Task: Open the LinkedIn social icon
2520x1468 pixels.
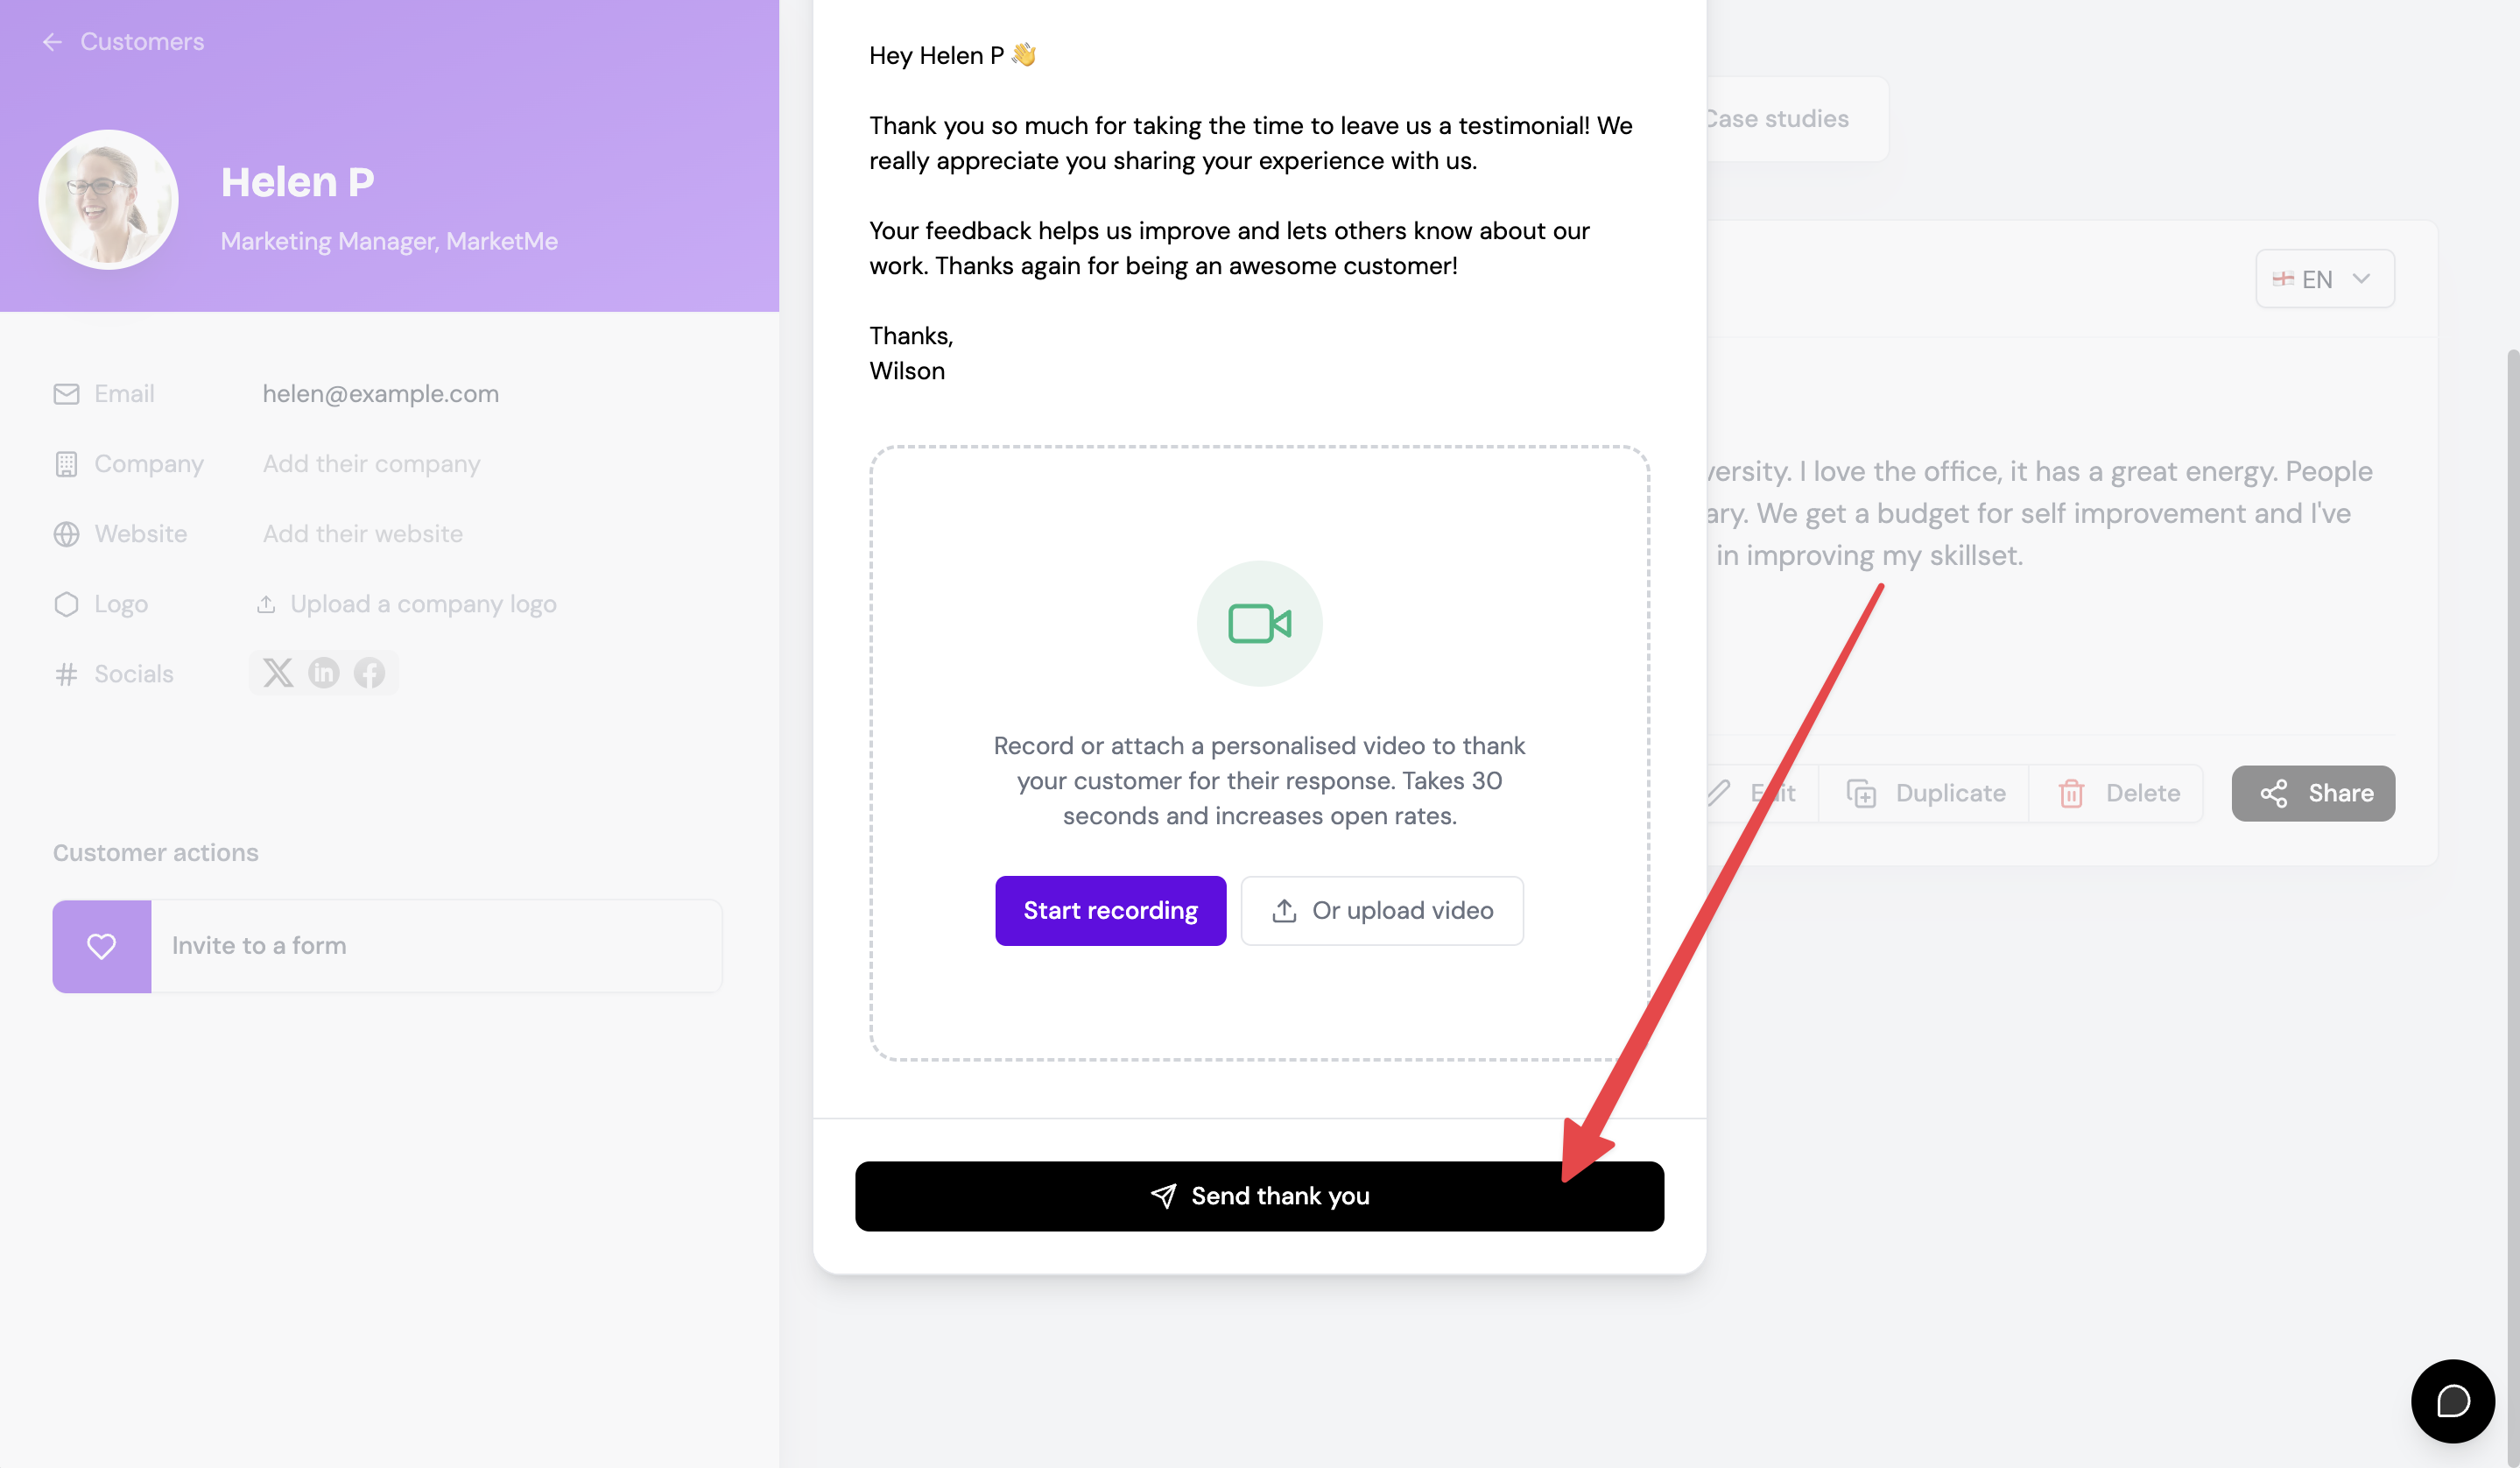Action: click(x=324, y=673)
